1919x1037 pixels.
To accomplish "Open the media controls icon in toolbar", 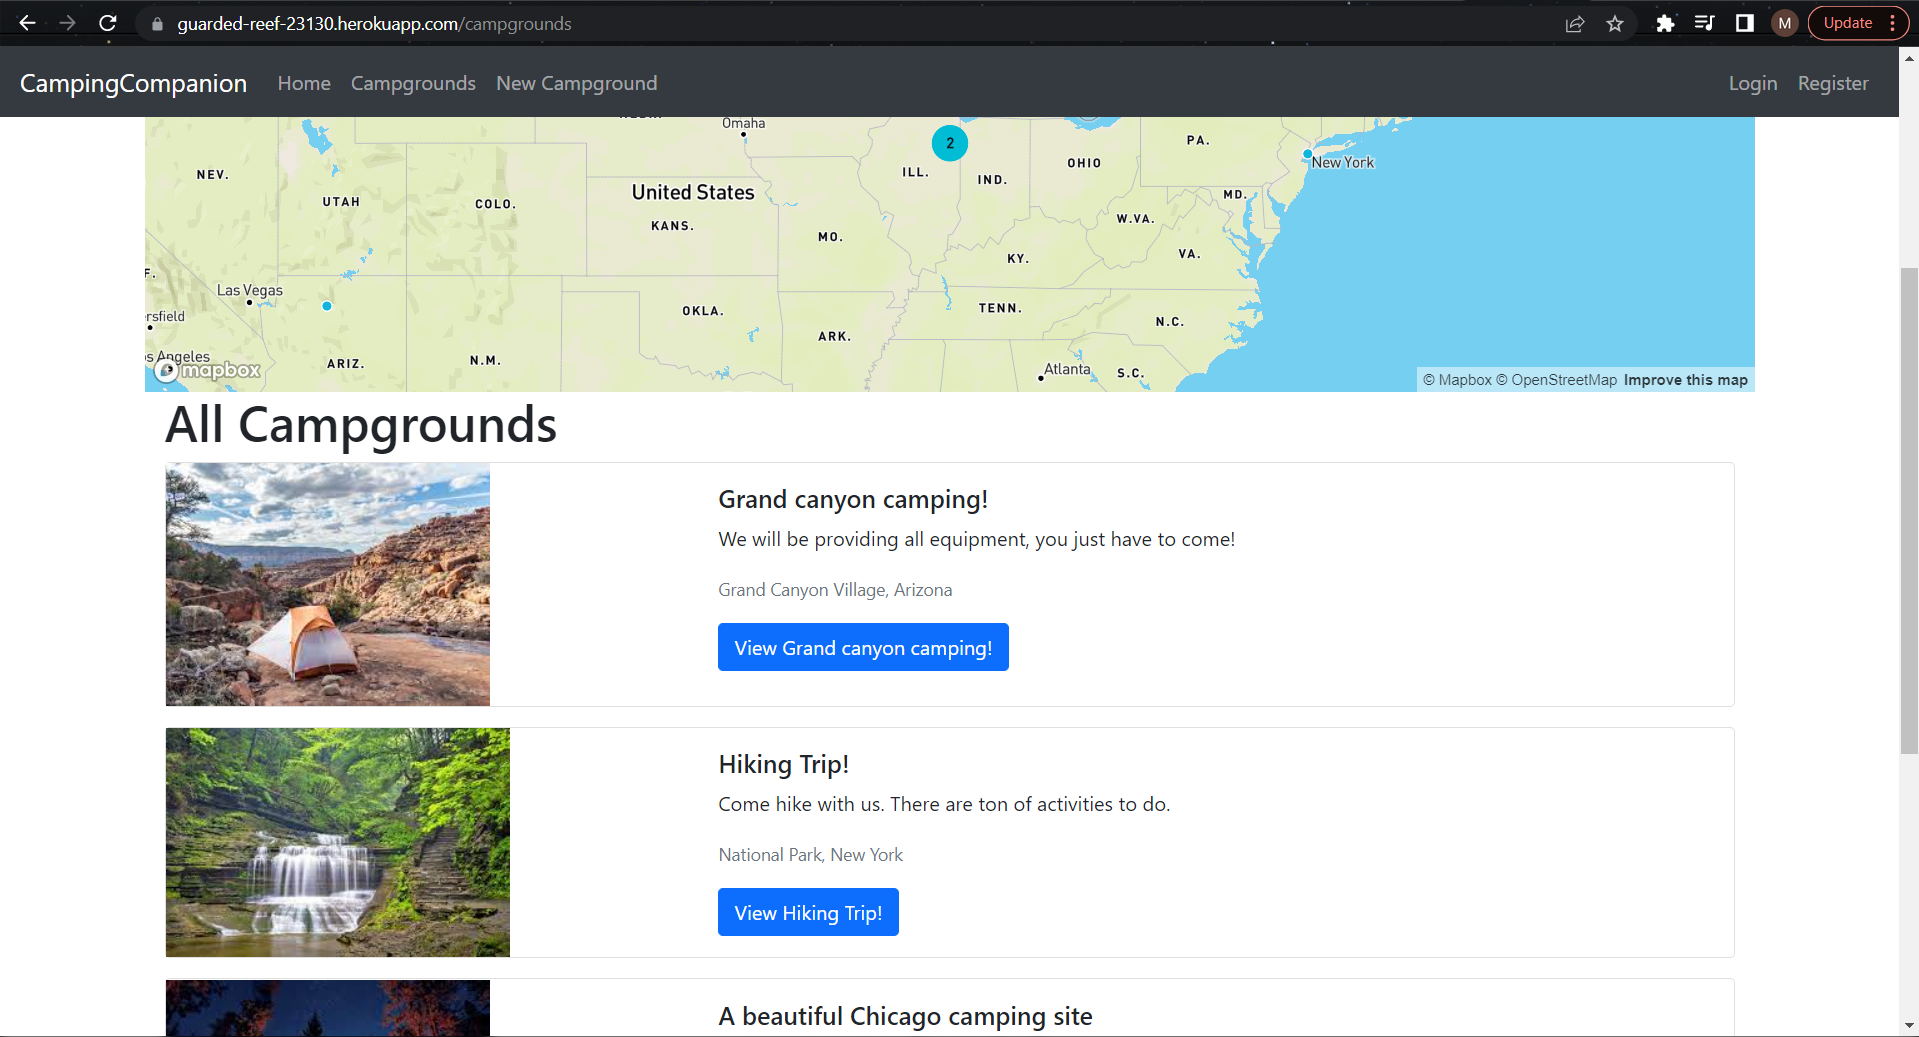I will point(1704,23).
